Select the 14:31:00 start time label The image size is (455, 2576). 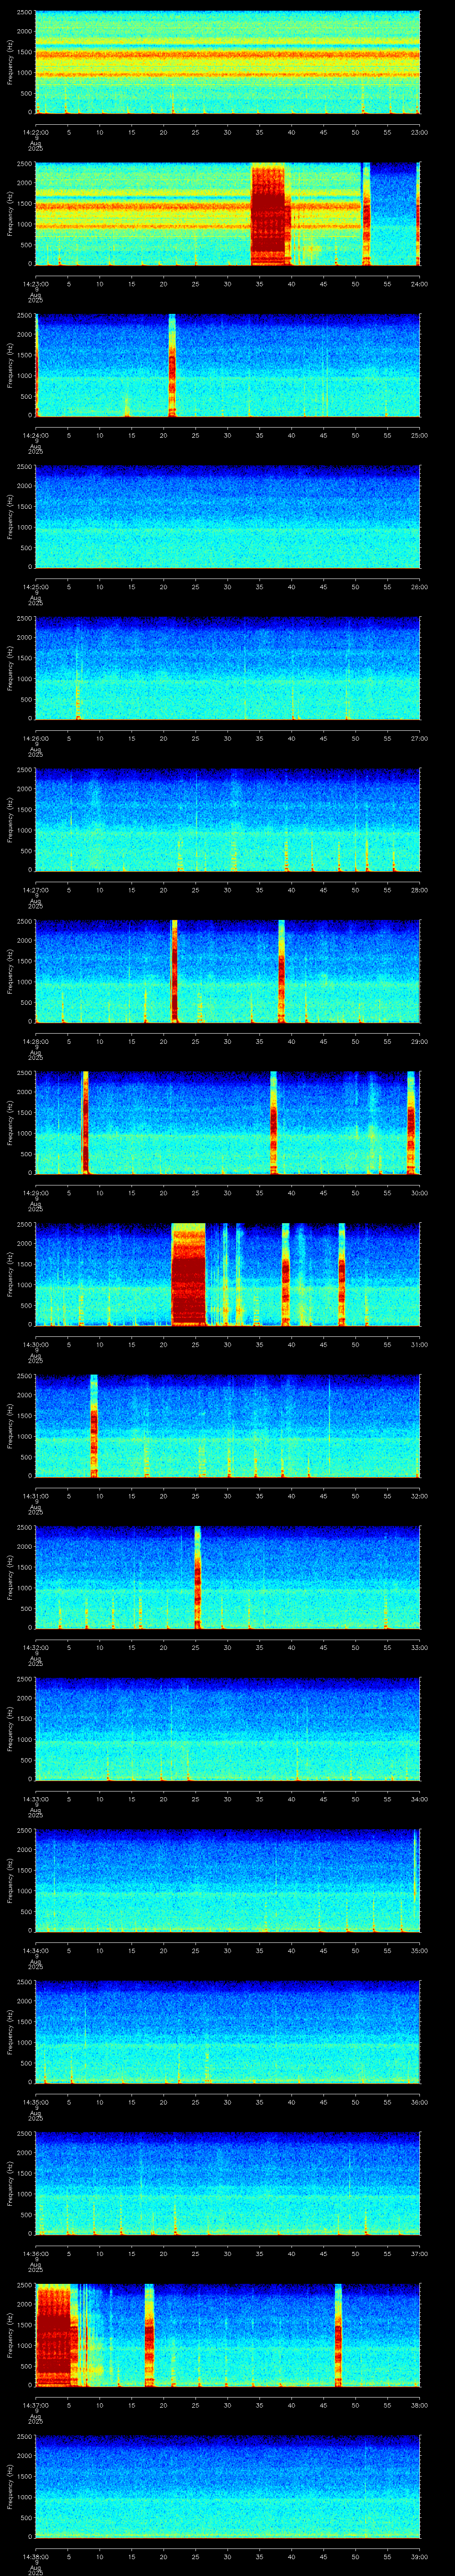pos(35,1496)
